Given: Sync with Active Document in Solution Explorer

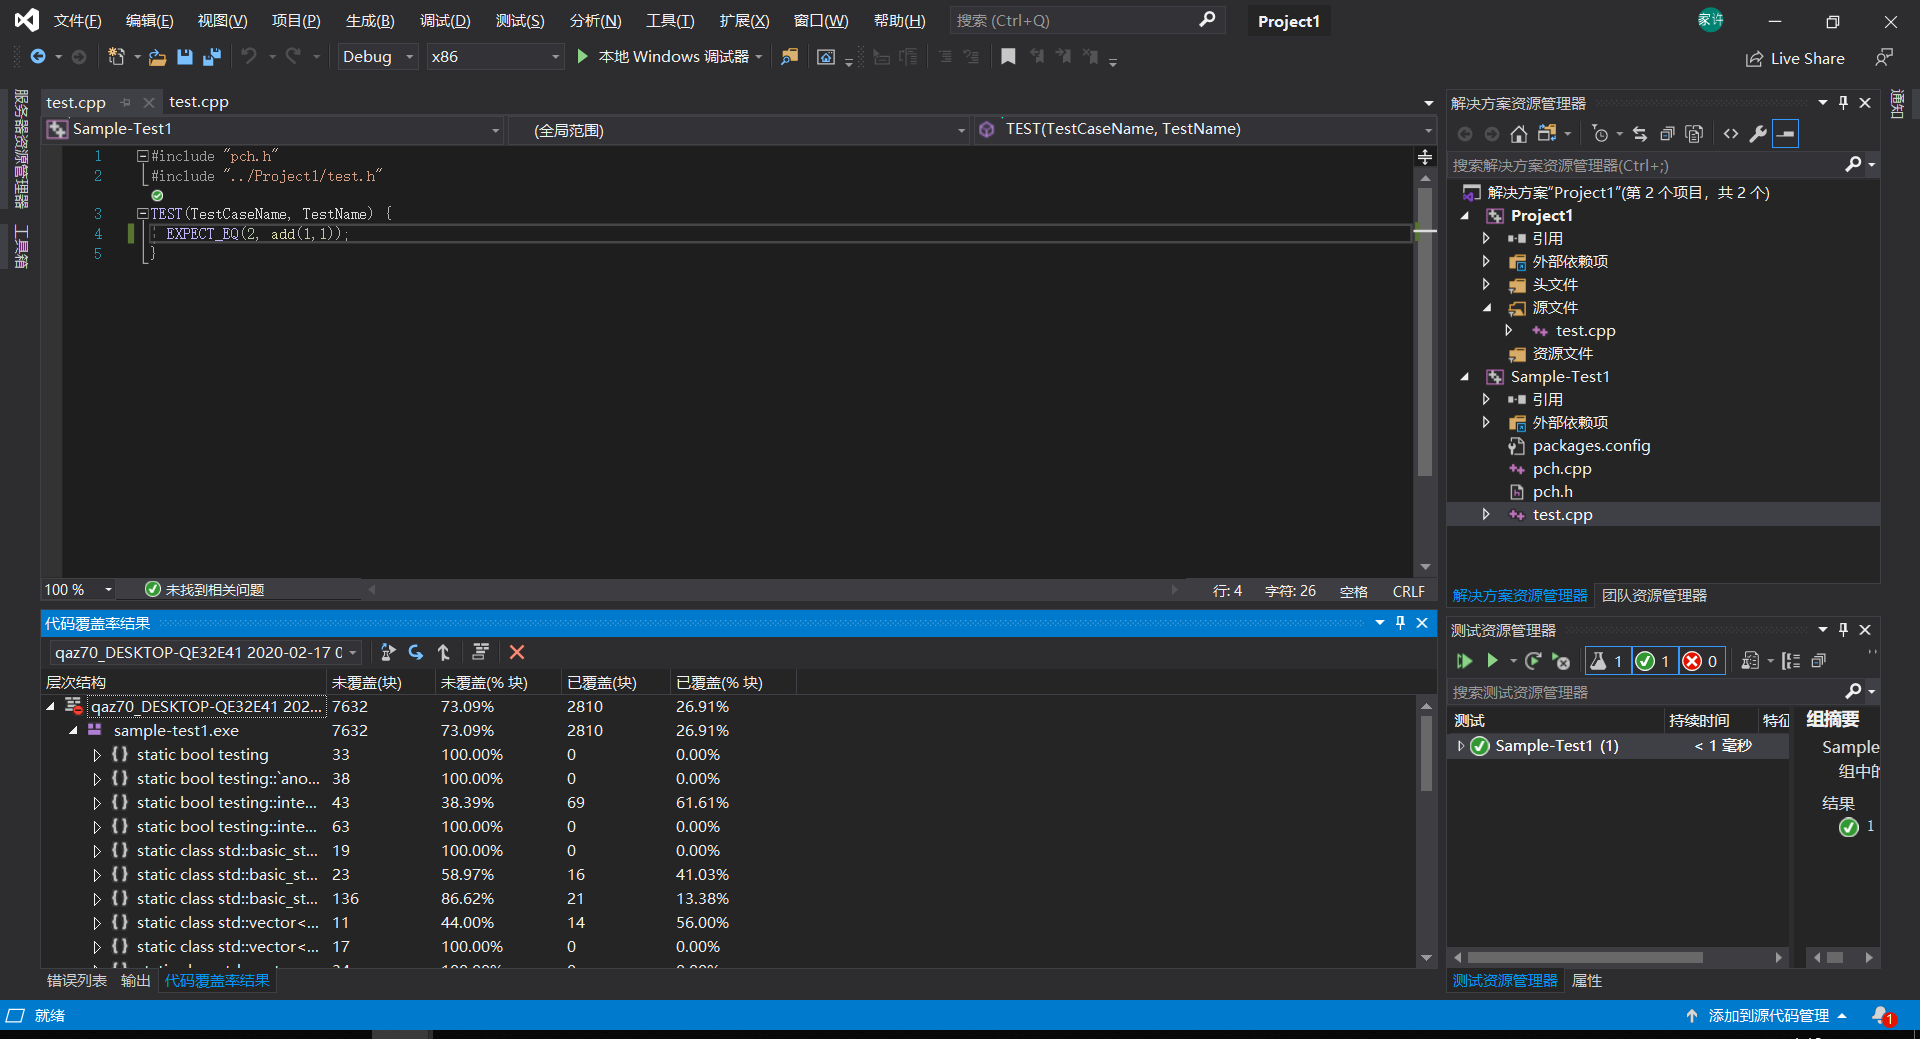Looking at the screenshot, I should click(1640, 134).
